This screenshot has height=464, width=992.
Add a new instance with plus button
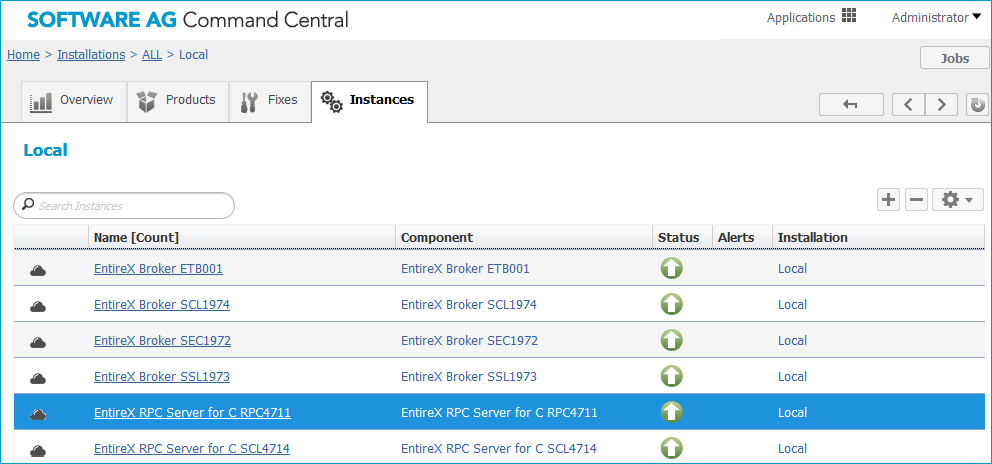(889, 200)
